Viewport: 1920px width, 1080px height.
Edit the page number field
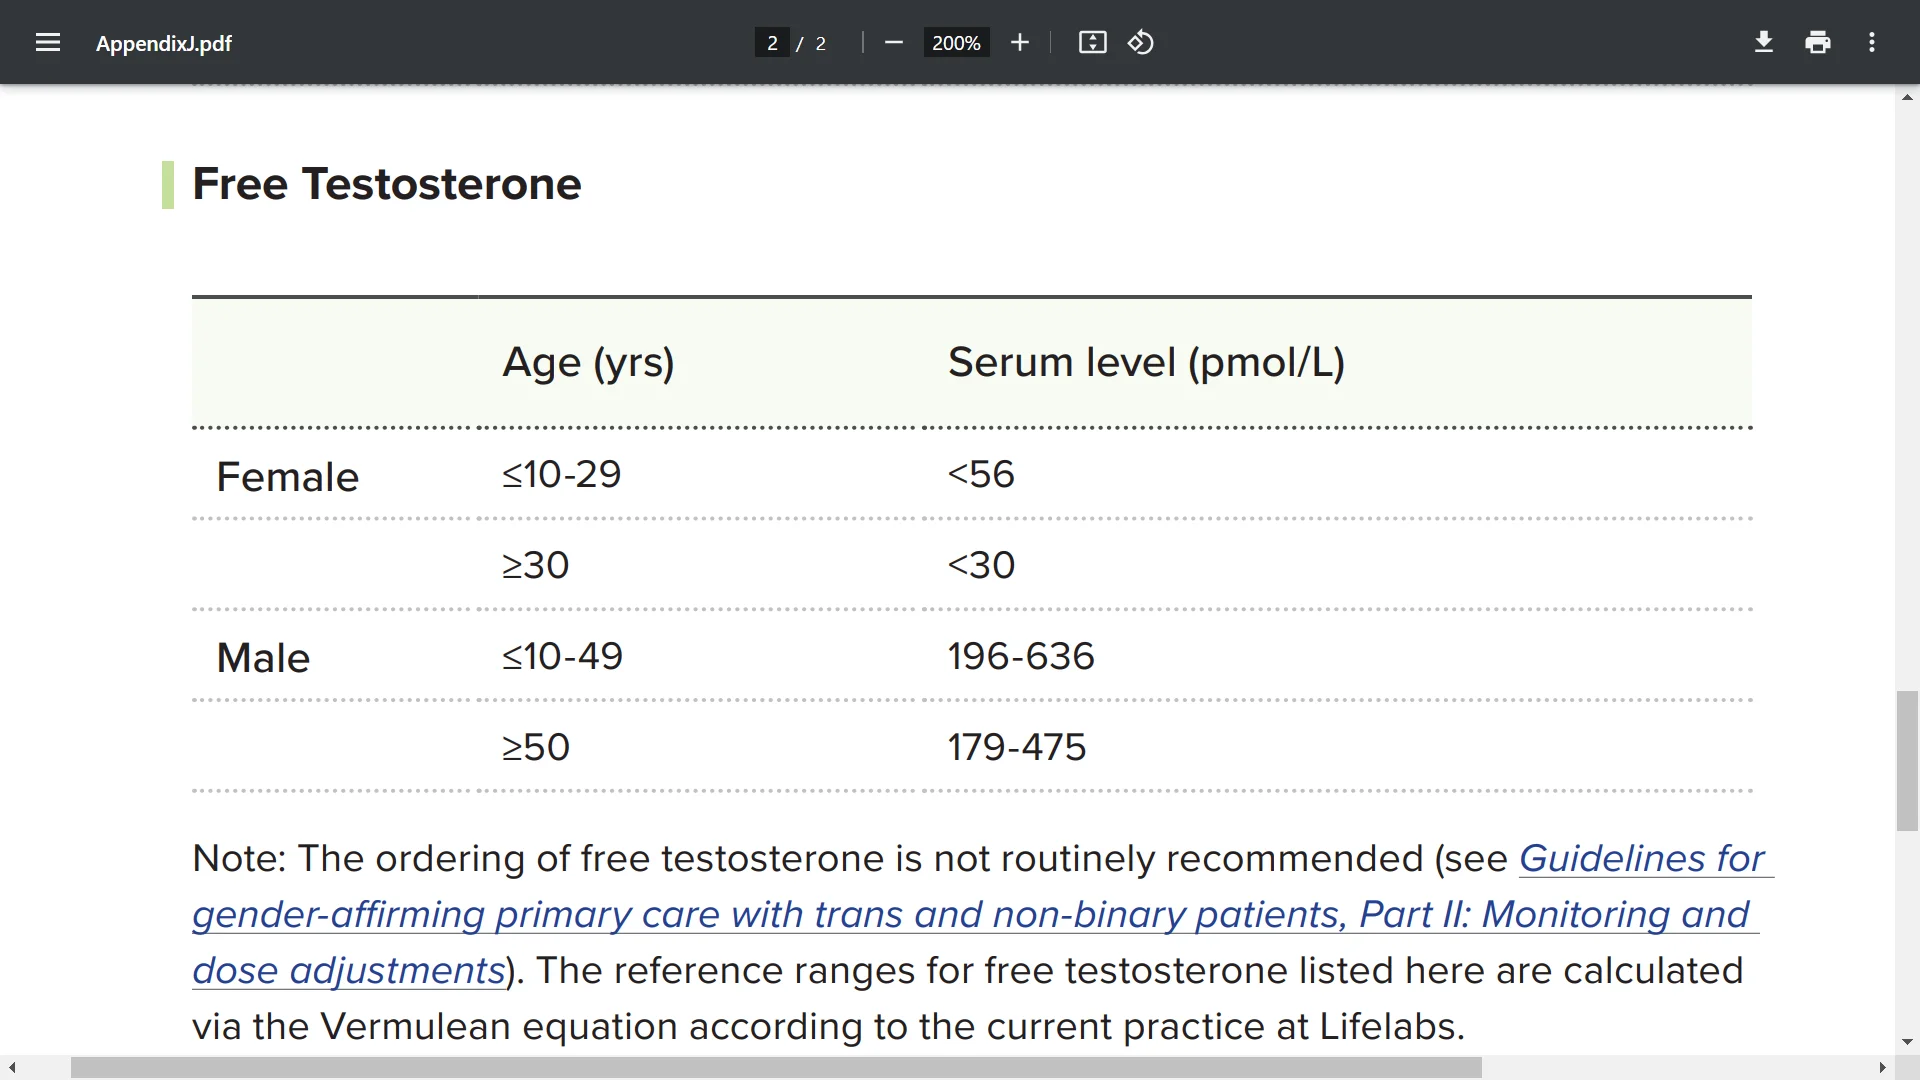(x=771, y=42)
